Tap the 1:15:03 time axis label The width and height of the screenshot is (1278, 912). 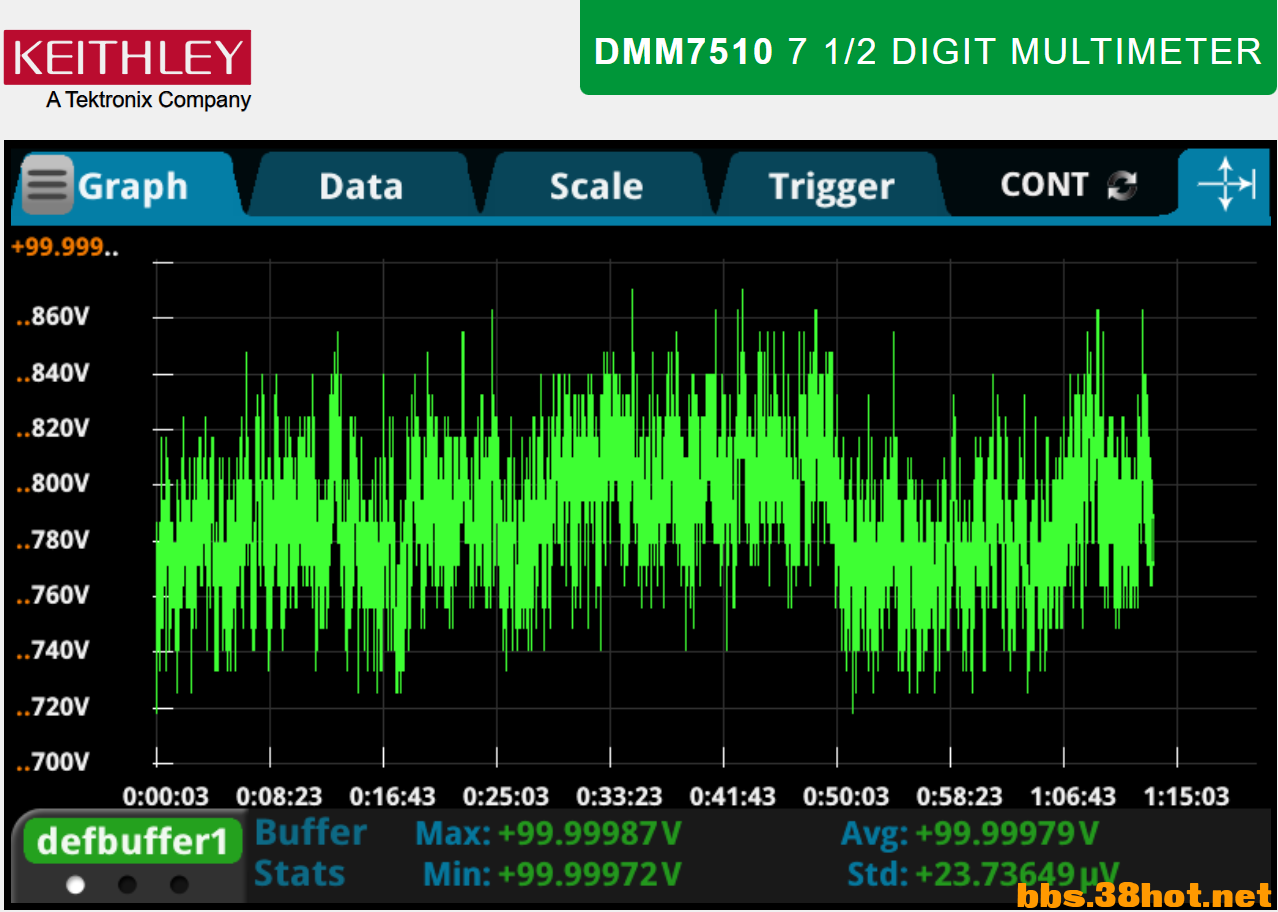1186,796
